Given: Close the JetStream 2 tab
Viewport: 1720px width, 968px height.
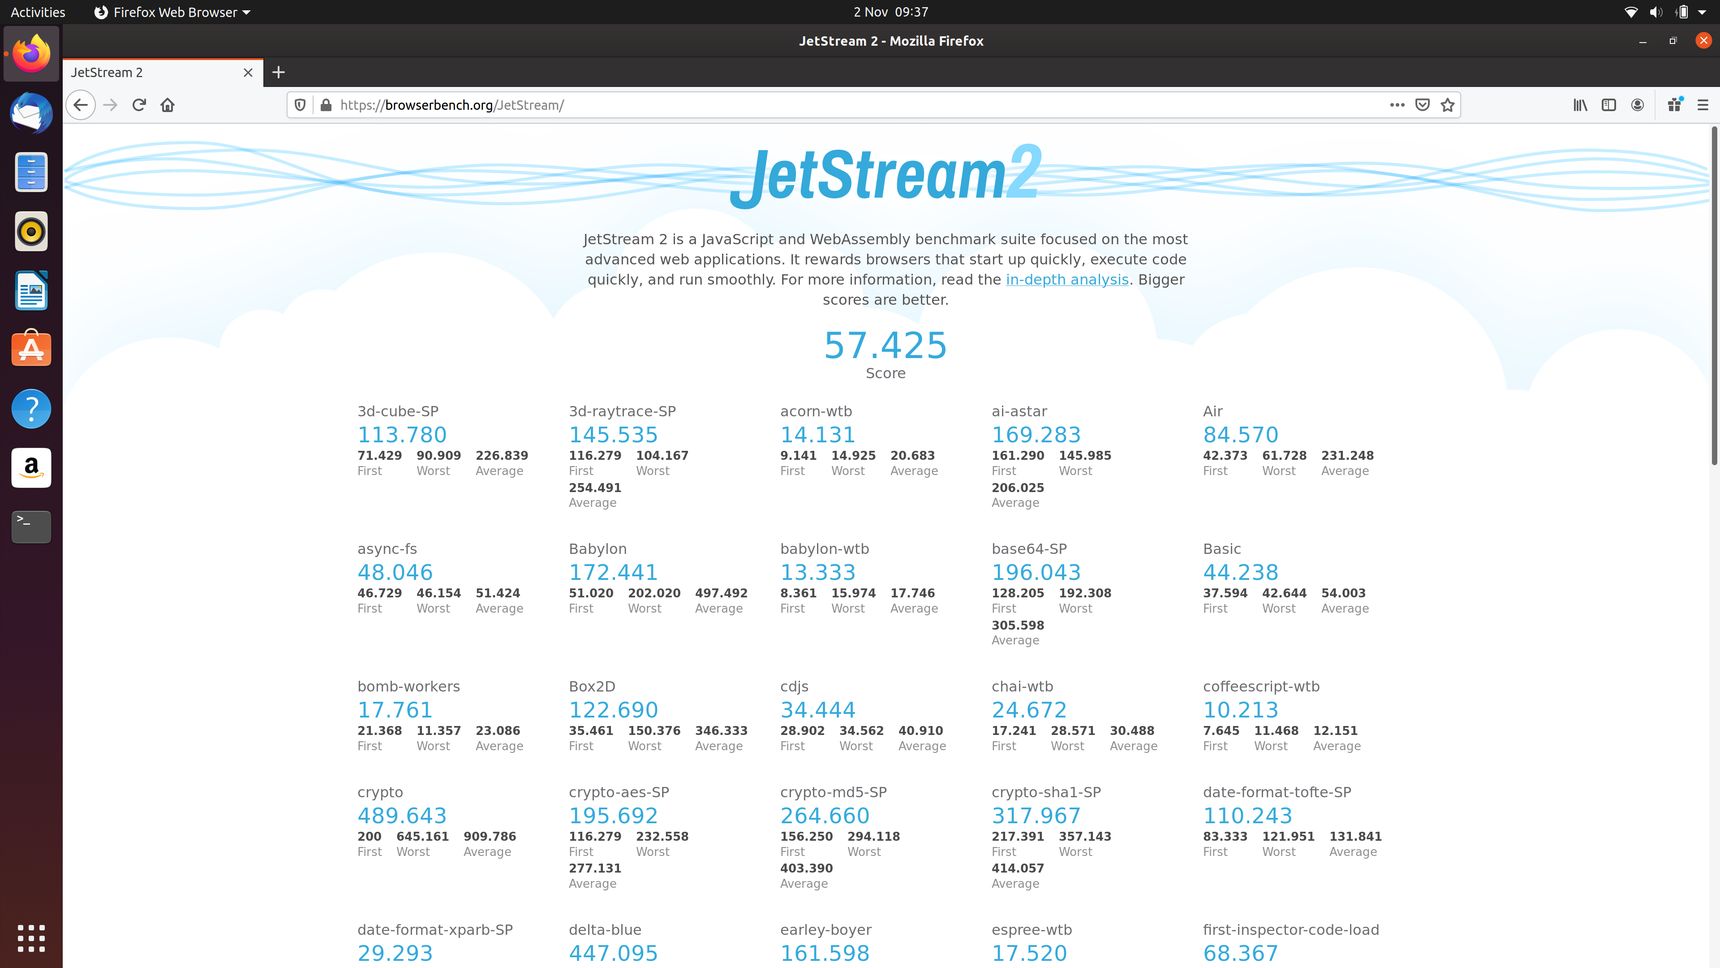Looking at the screenshot, I should 248,72.
